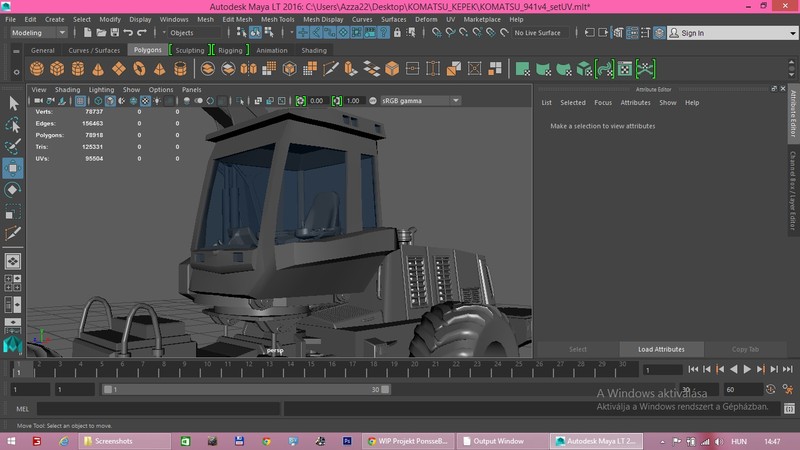Click the single perspective layout icon
The width and height of the screenshot is (800, 450).
13,261
